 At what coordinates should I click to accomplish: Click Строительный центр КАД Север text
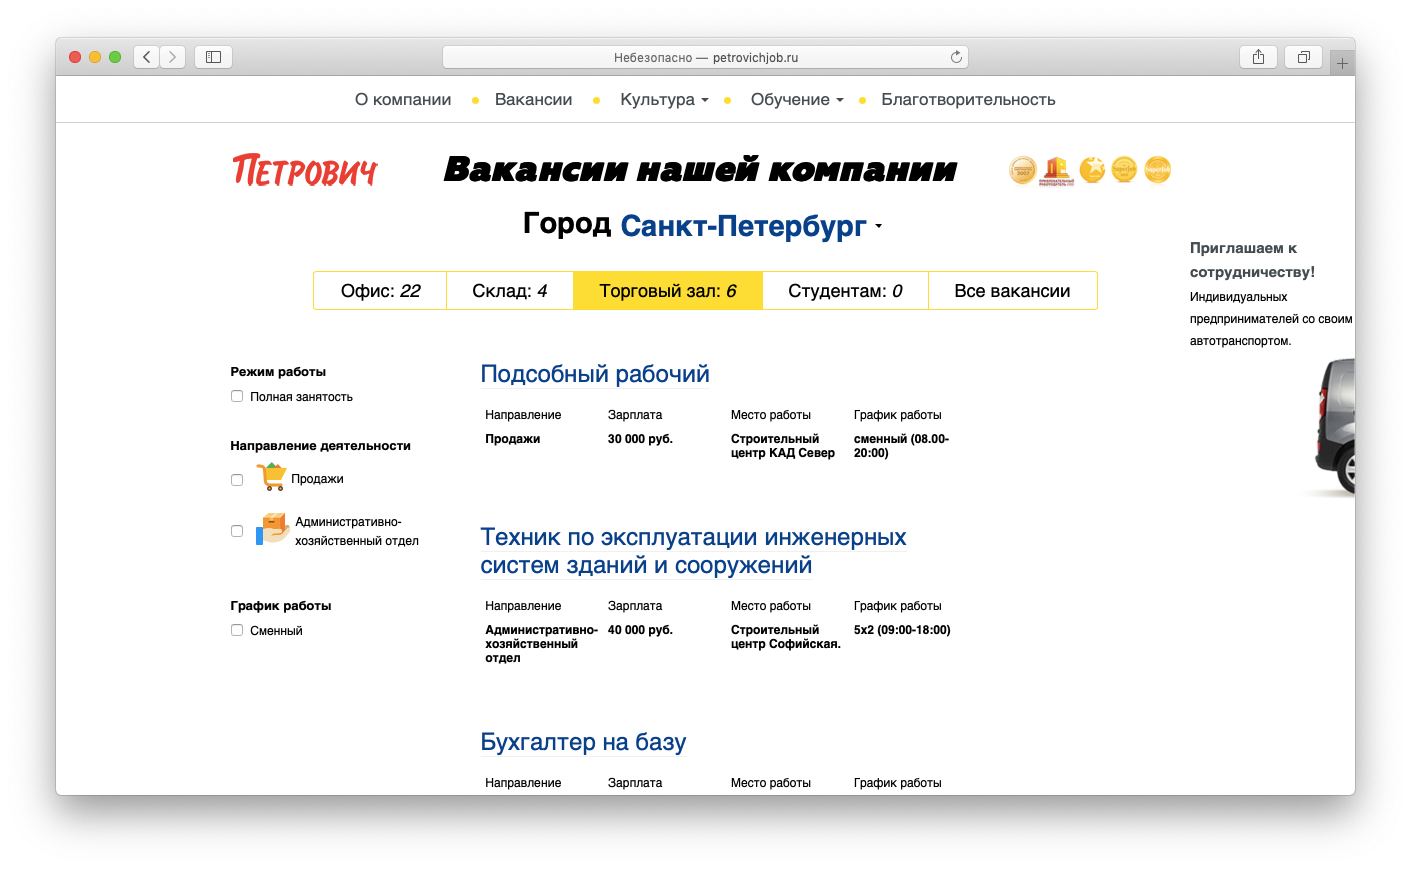pyautogui.click(x=783, y=446)
